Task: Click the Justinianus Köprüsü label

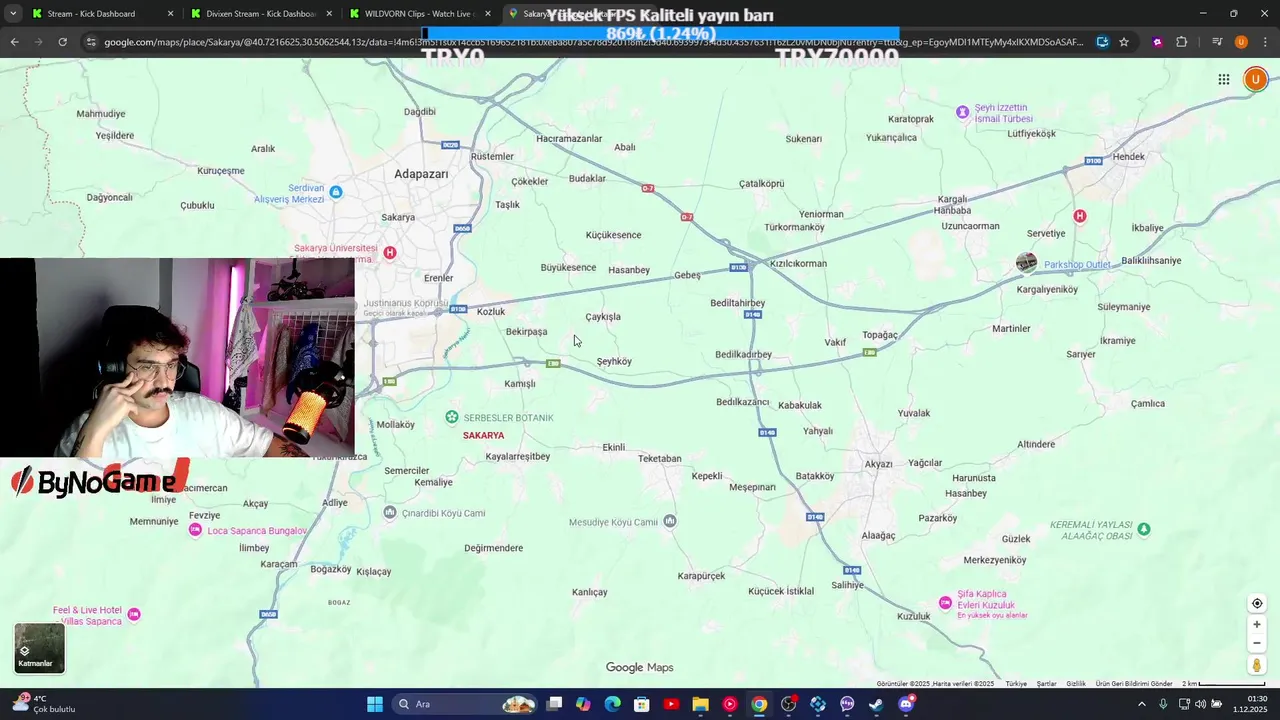Action: pos(406,303)
